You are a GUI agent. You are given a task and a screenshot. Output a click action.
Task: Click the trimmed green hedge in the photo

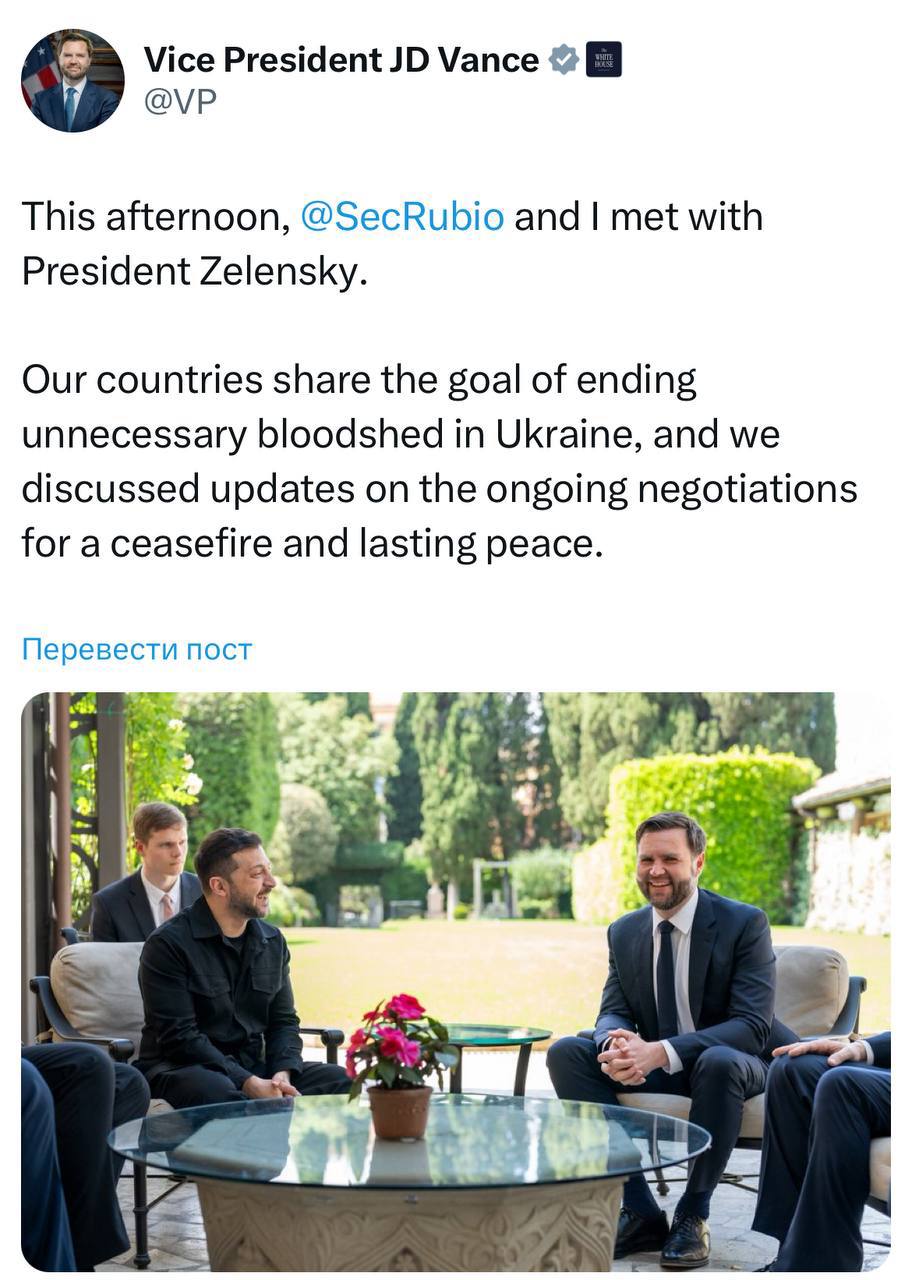[x=715, y=820]
